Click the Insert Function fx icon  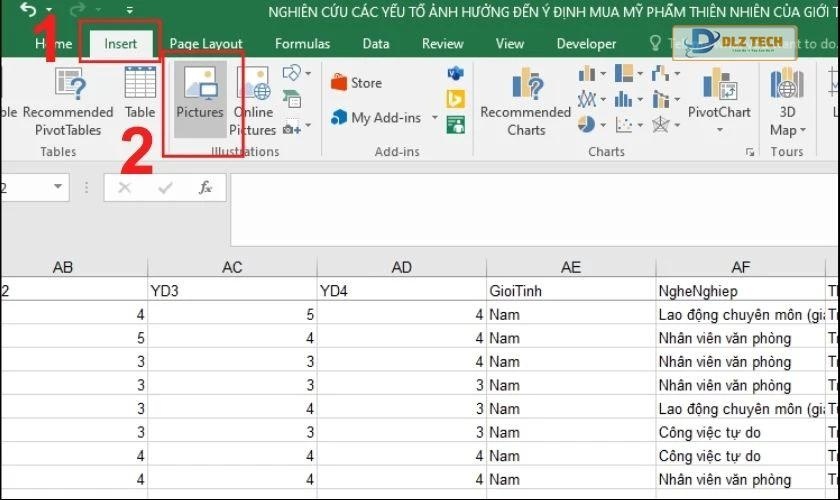(x=205, y=187)
